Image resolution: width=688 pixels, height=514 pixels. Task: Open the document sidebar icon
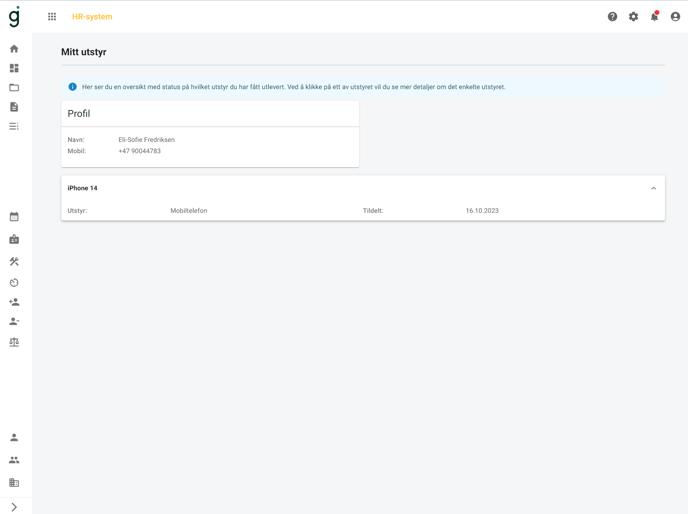click(x=14, y=107)
